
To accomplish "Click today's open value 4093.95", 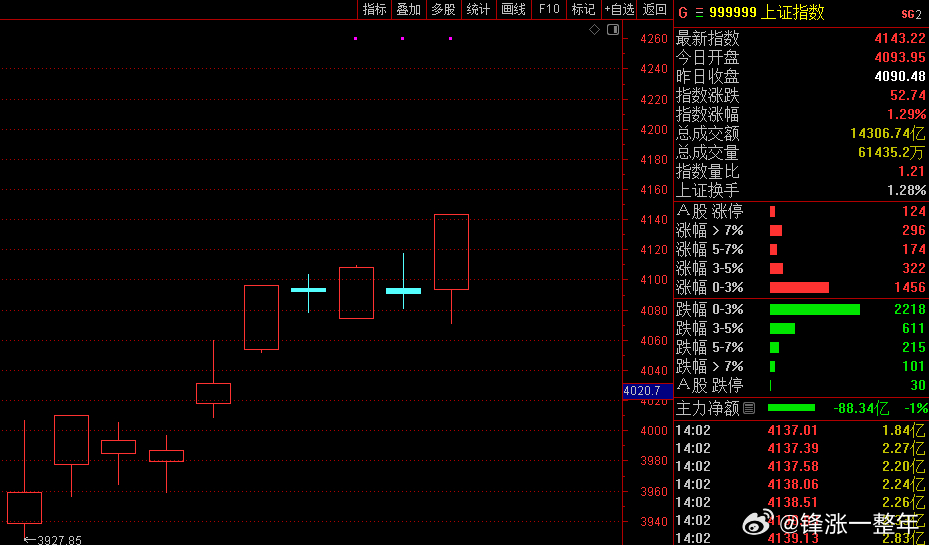I will (899, 57).
